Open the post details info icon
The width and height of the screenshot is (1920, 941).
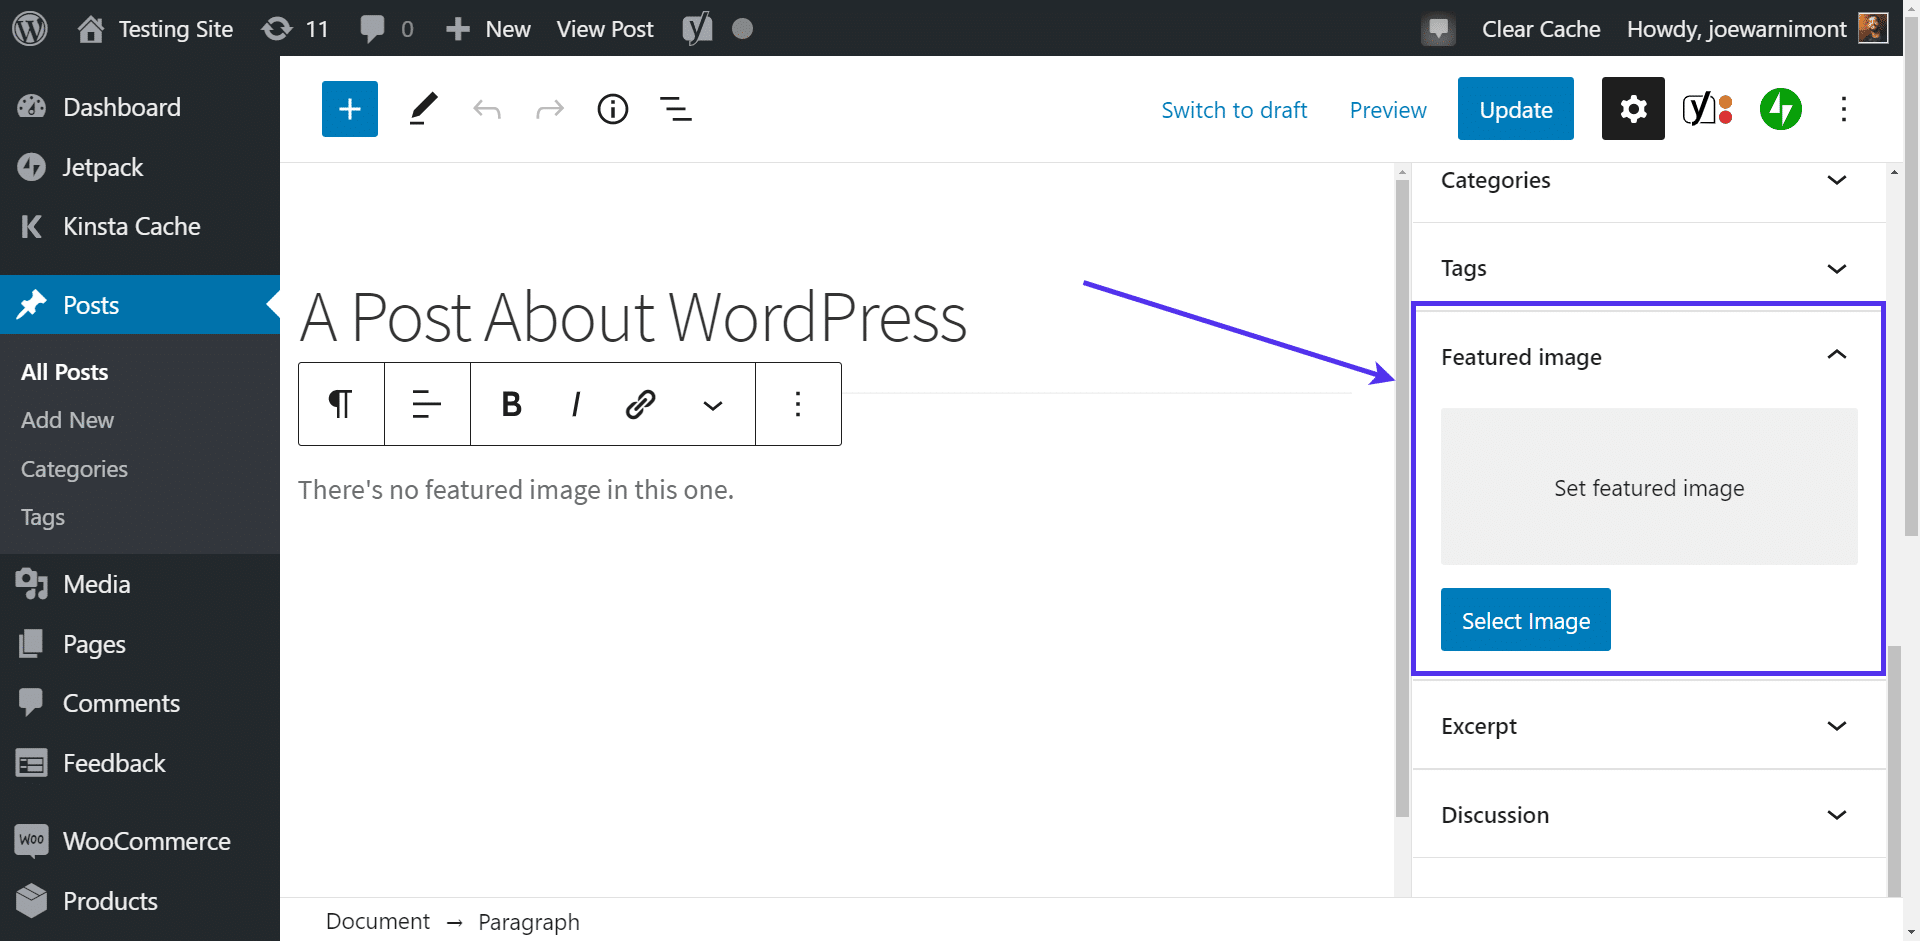612,109
